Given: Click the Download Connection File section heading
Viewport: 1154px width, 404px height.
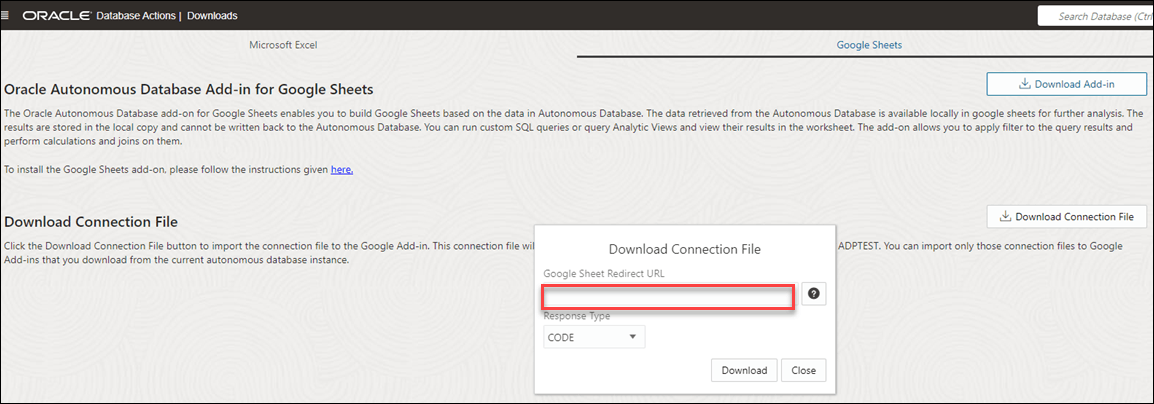Looking at the screenshot, I should (x=91, y=221).
